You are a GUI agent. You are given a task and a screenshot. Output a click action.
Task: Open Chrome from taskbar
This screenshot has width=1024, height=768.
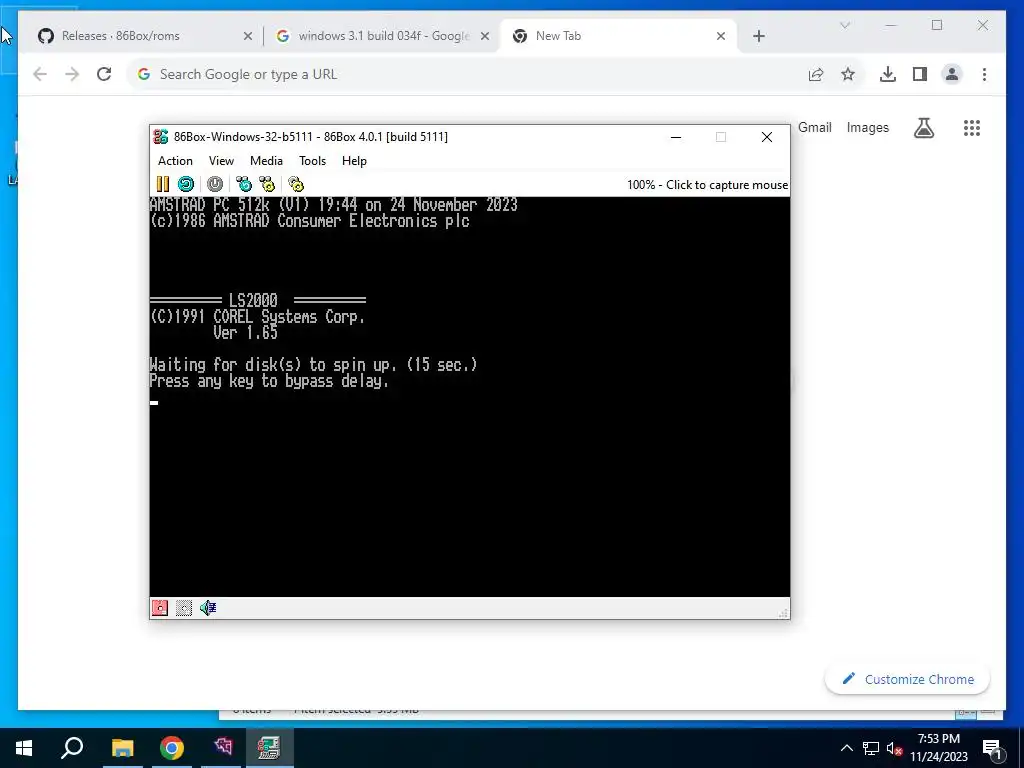(172, 748)
